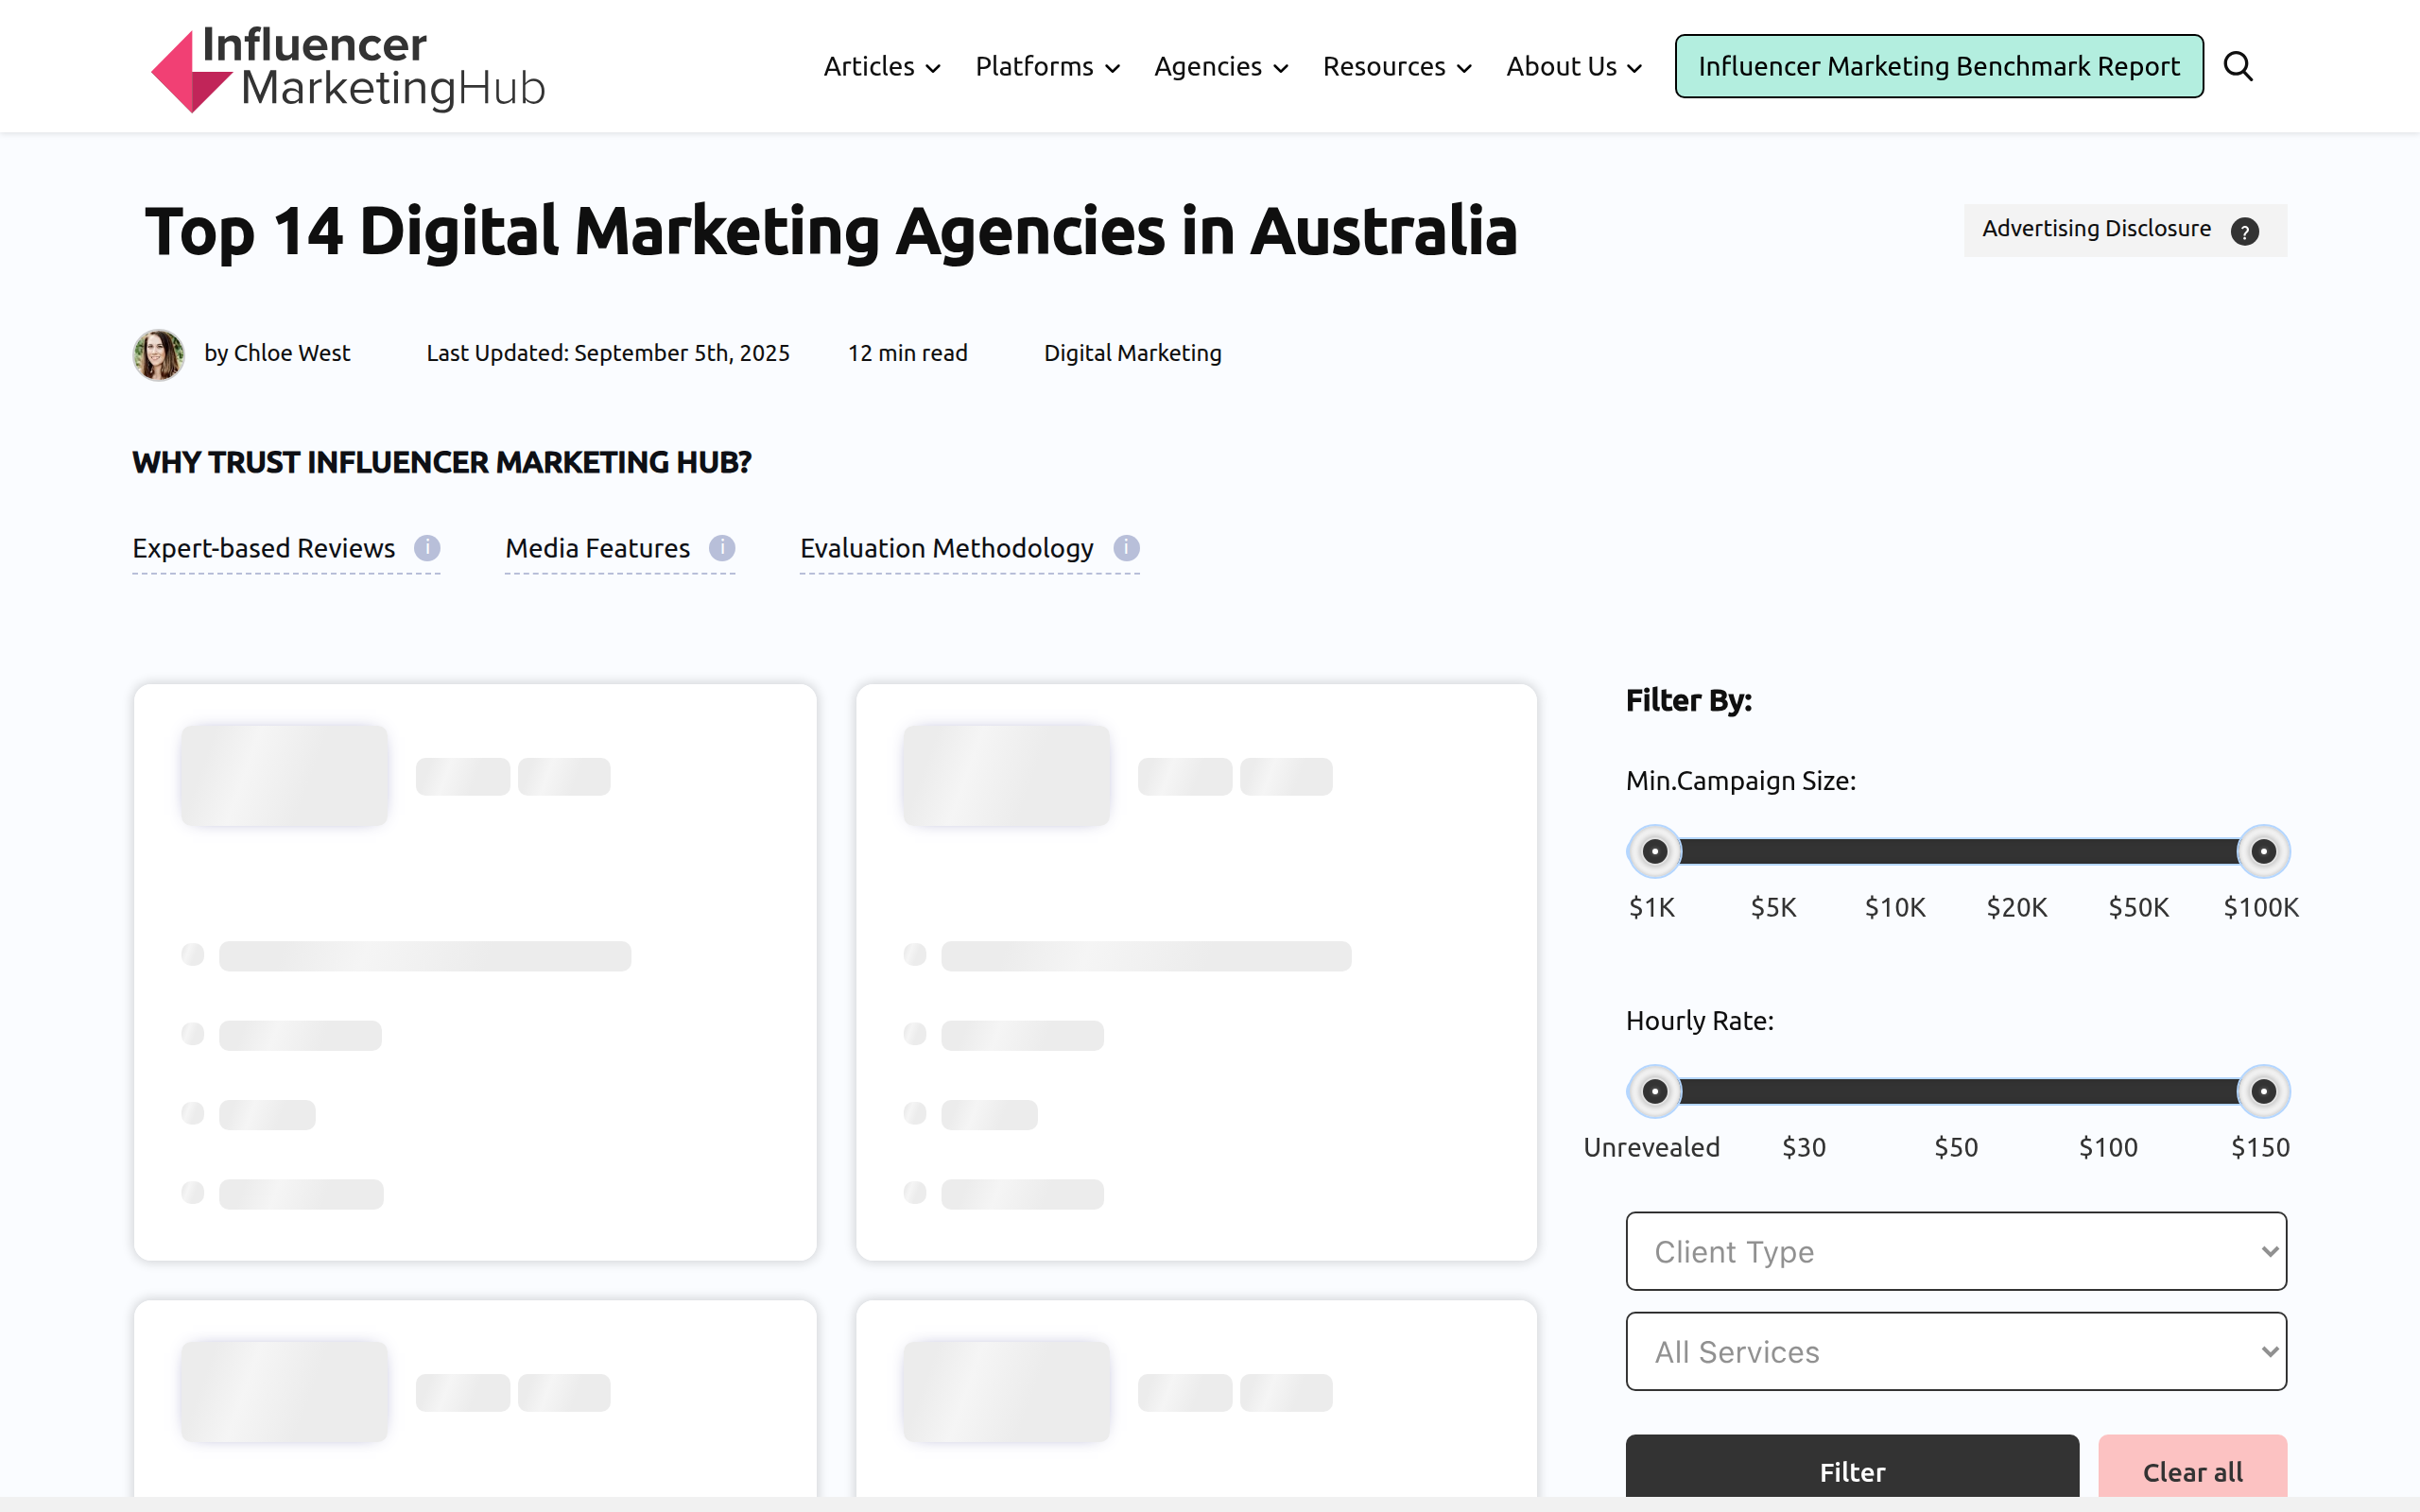This screenshot has width=2420, height=1512.
Task: Open Influencer Marketing Benchmark Report
Action: coord(1939,66)
